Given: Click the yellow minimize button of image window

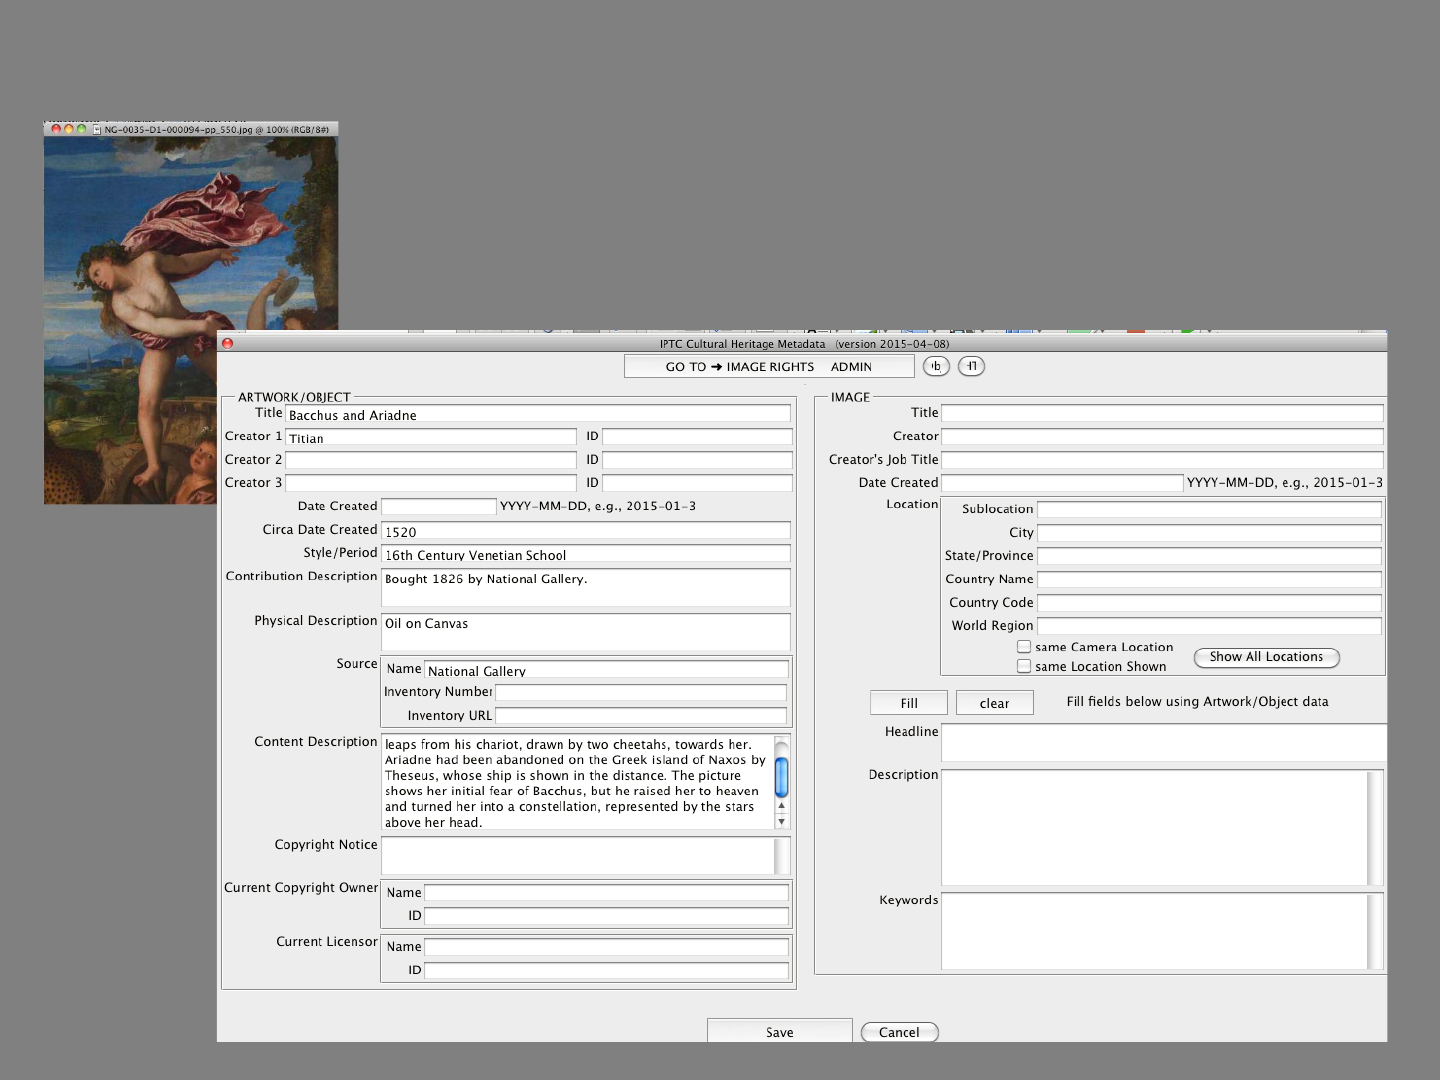Looking at the screenshot, I should coord(69,129).
